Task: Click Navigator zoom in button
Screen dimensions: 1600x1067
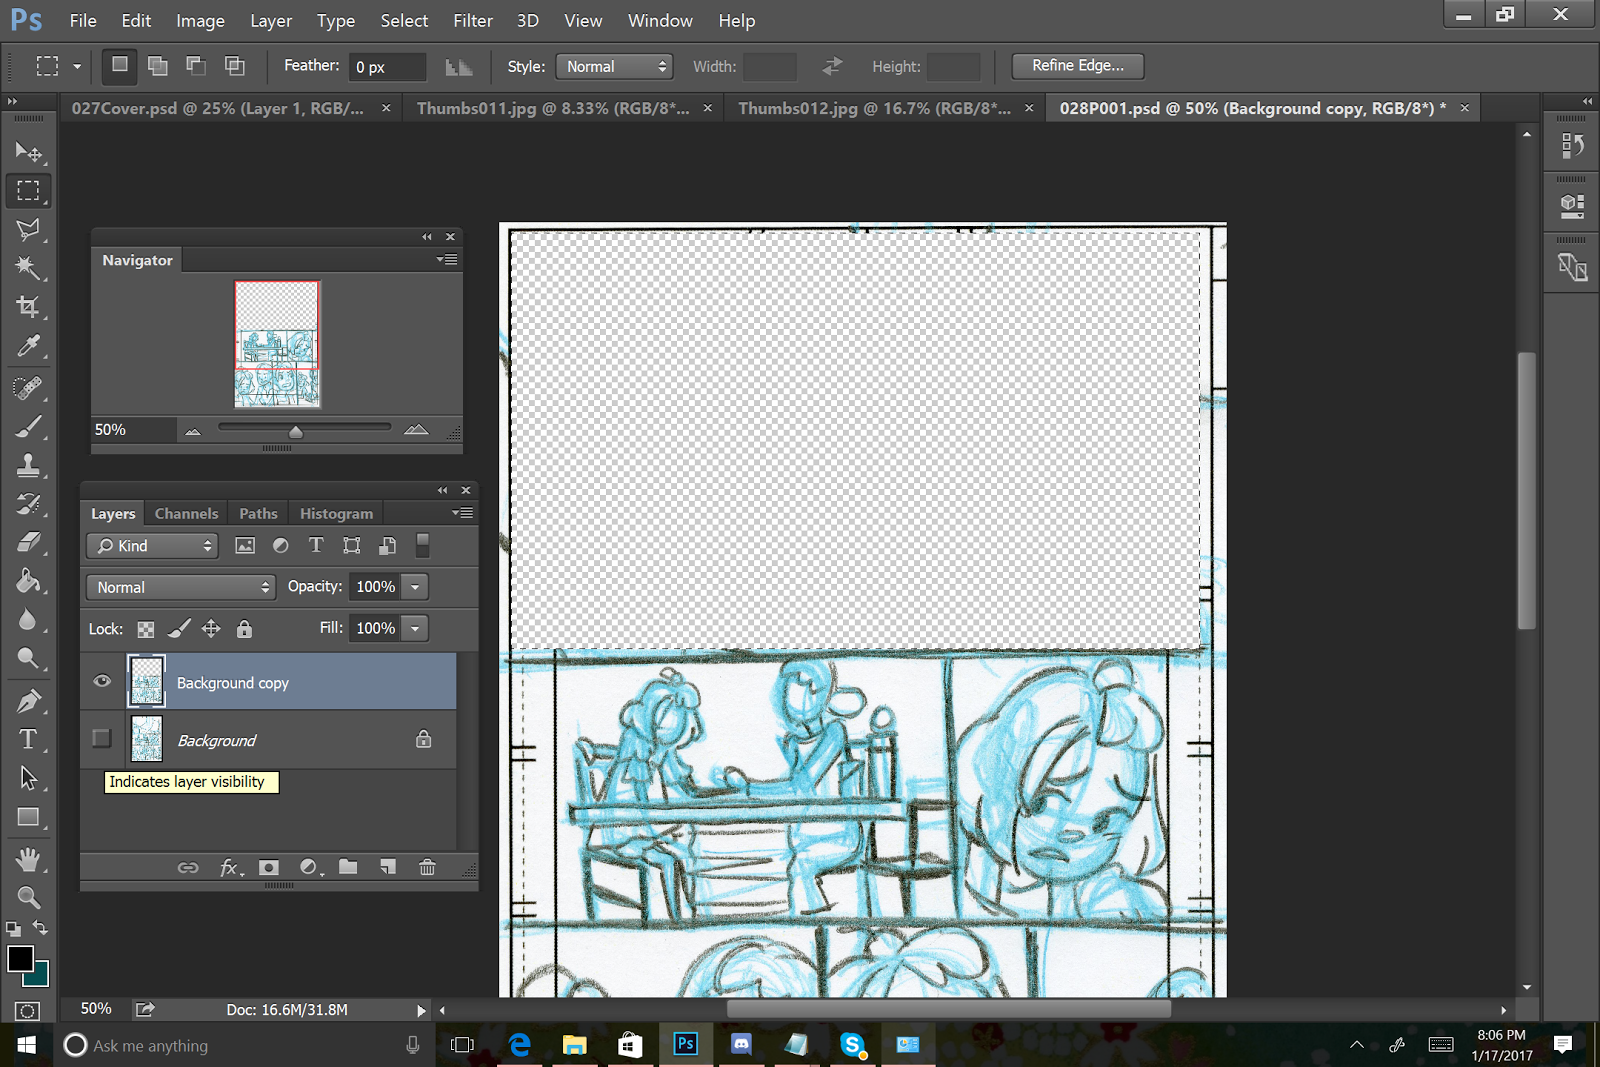Action: [416, 430]
